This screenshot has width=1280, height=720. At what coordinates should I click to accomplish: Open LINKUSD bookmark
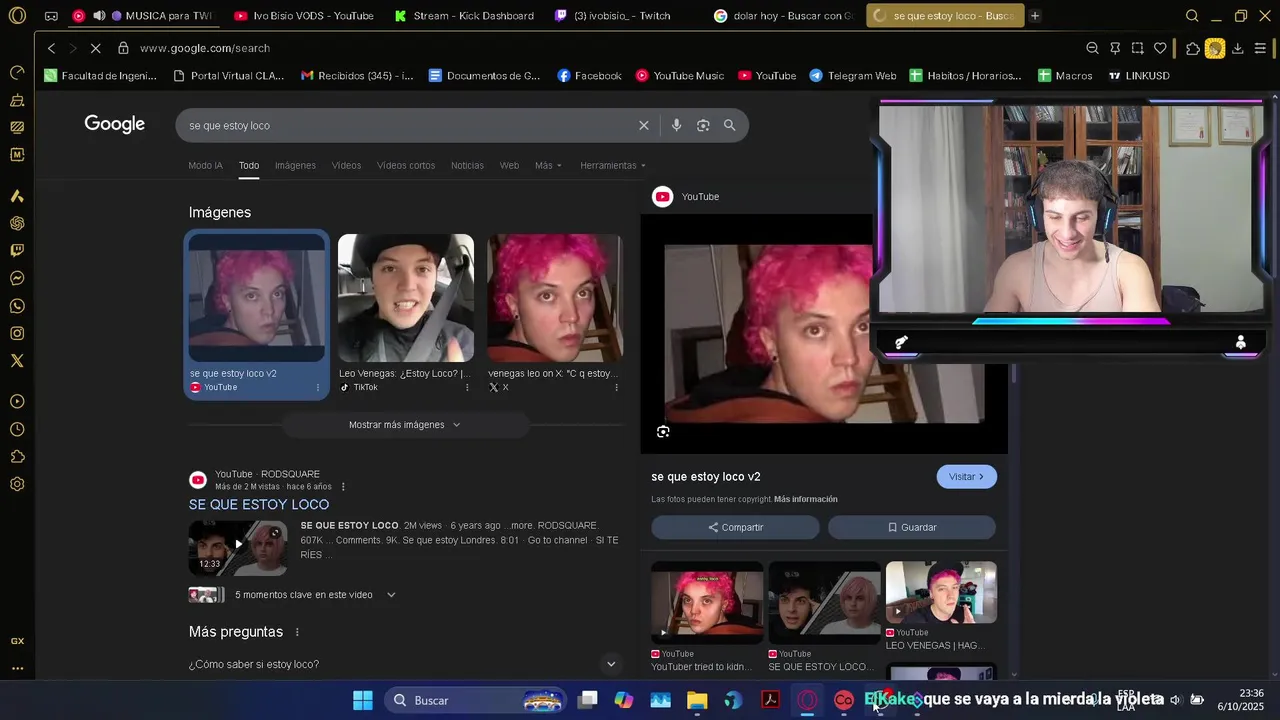pyautogui.click(x=1138, y=76)
